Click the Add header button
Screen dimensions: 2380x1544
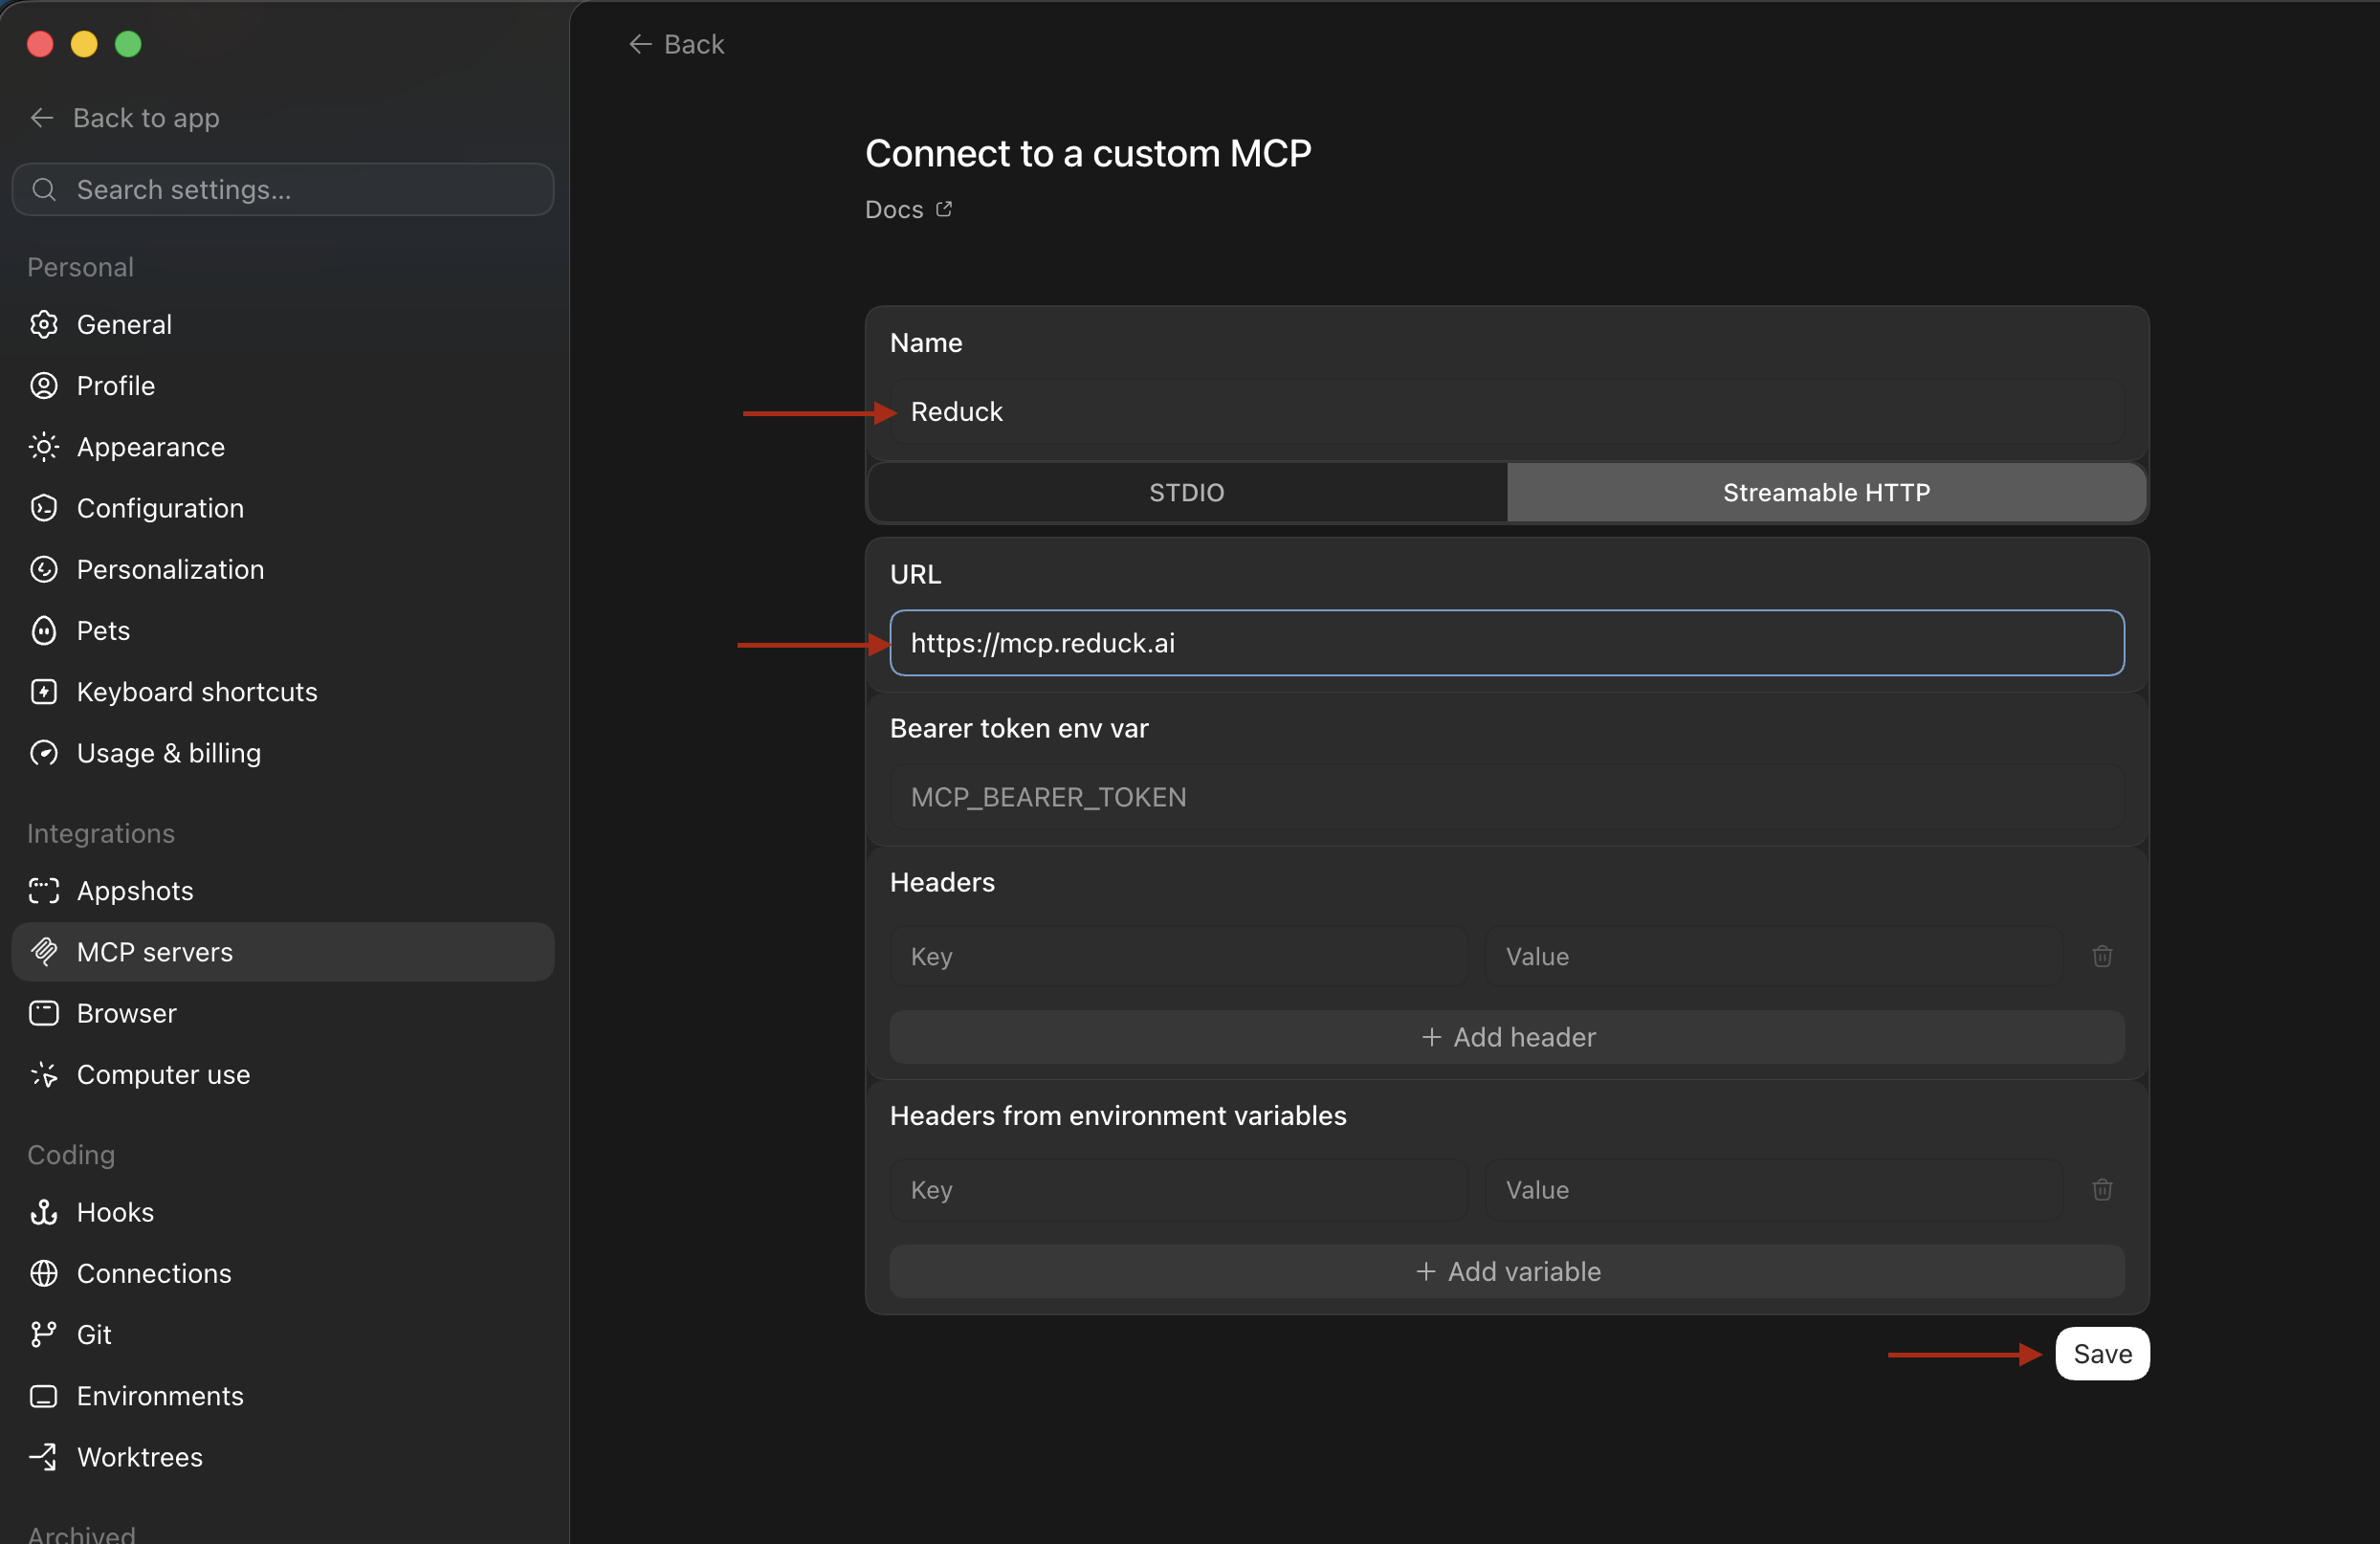coord(1507,1037)
